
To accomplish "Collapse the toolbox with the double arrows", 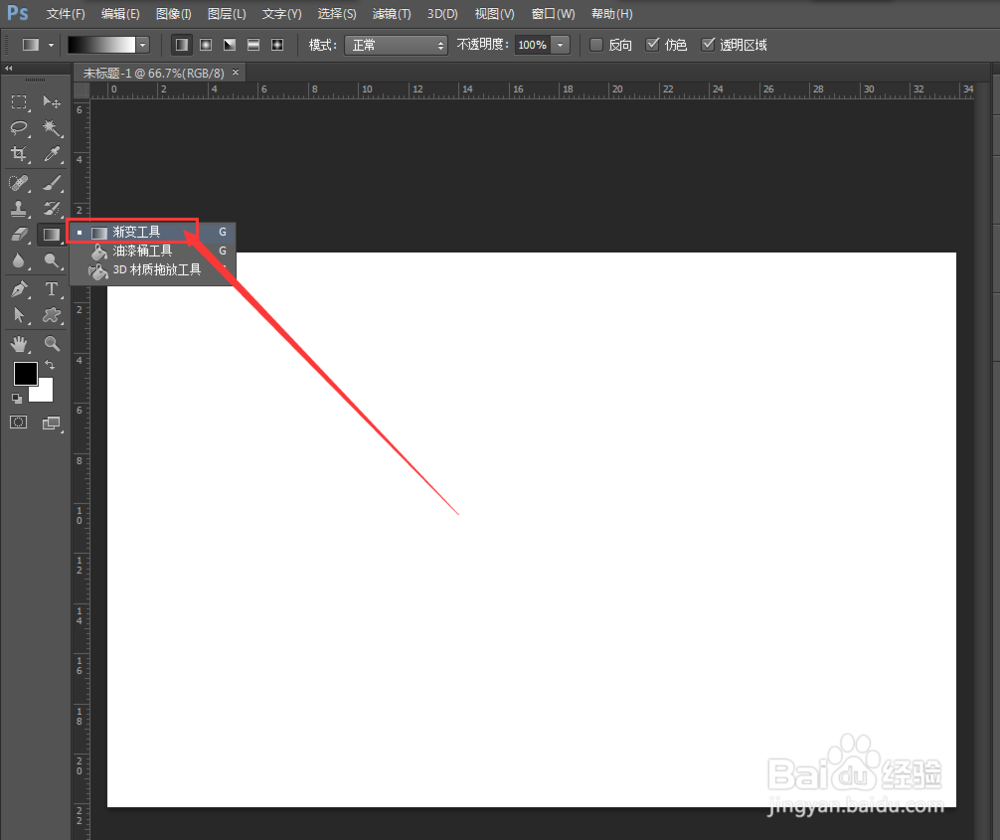I will (9, 68).
